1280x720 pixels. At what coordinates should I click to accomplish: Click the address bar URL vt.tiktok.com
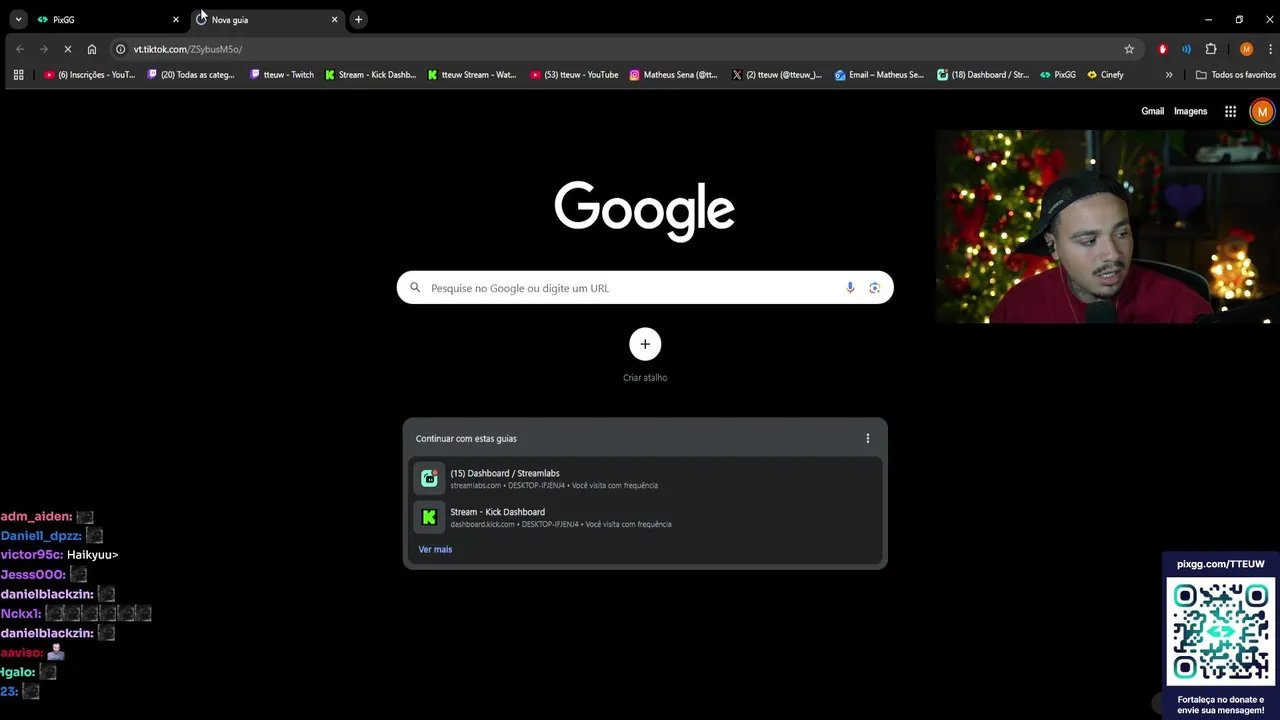(188, 49)
